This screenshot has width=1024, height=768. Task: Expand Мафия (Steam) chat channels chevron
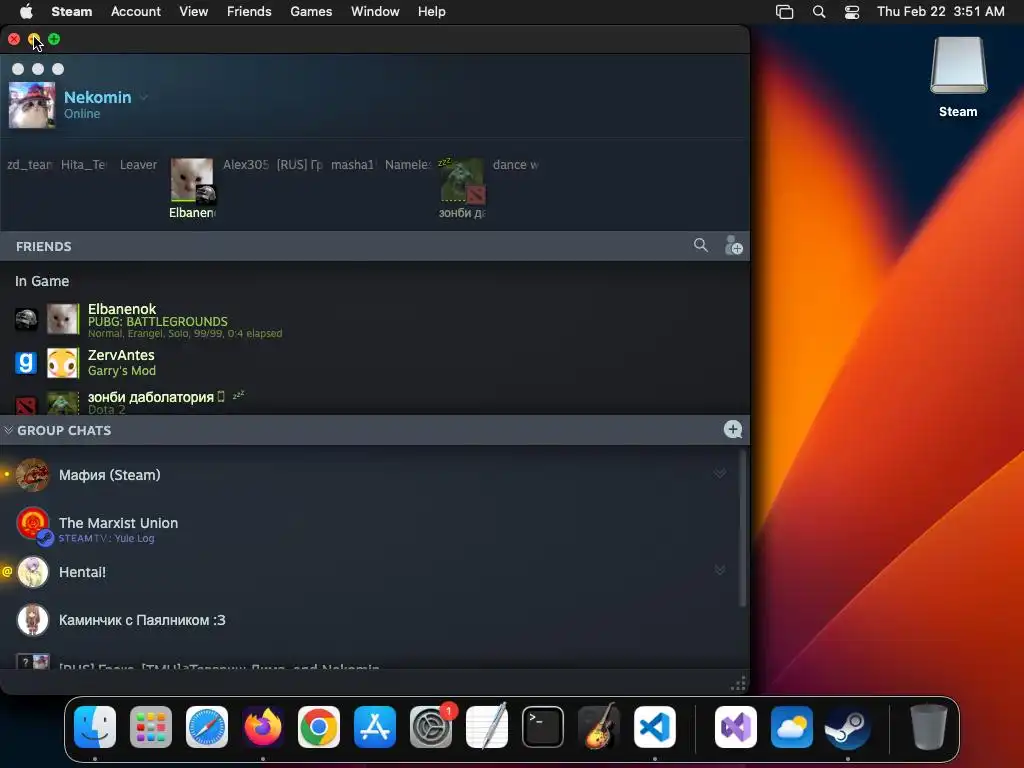720,473
